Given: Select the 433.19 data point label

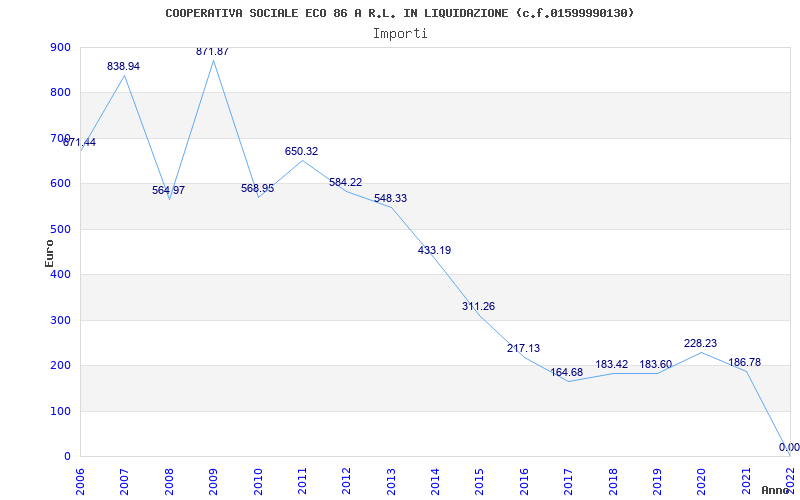Looking at the screenshot, I should [434, 250].
